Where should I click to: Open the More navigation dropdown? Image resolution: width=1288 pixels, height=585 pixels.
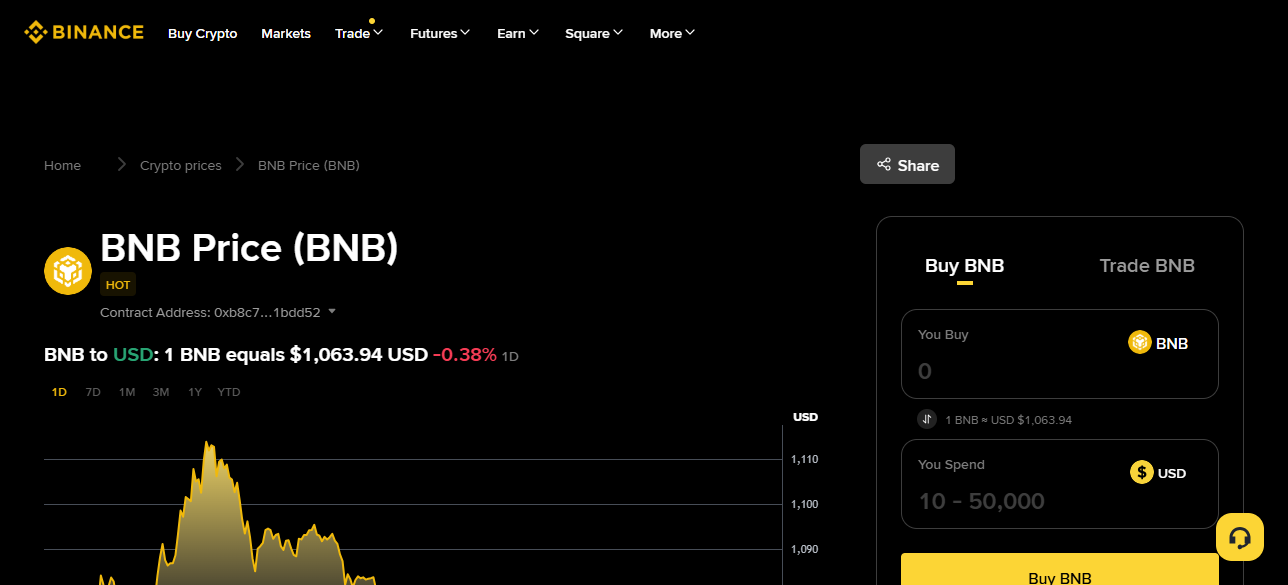click(672, 34)
